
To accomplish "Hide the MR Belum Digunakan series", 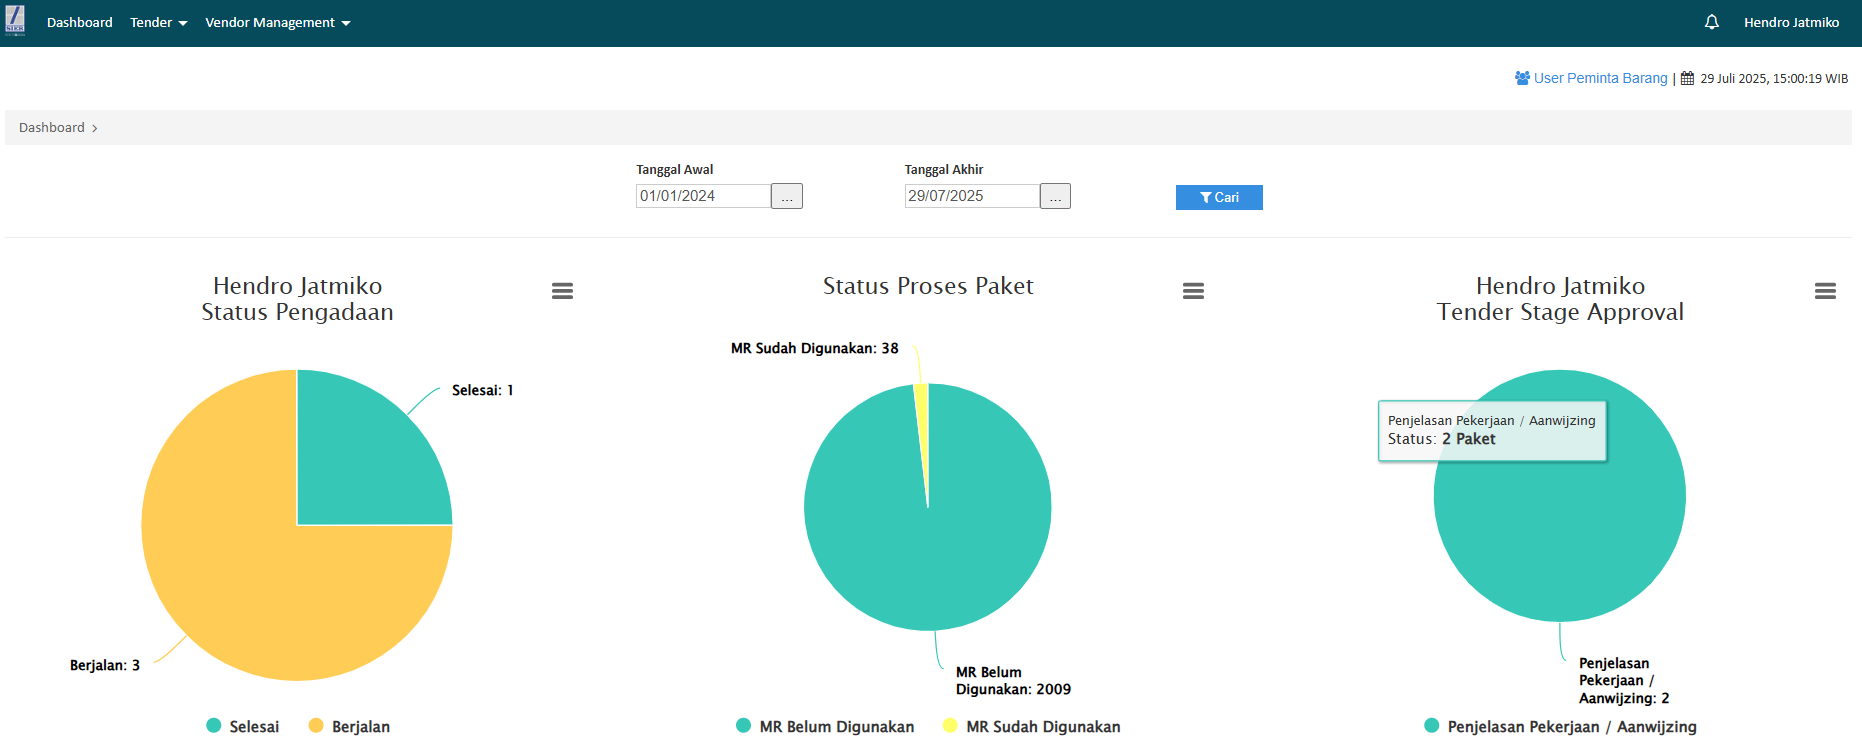I will click(x=825, y=726).
